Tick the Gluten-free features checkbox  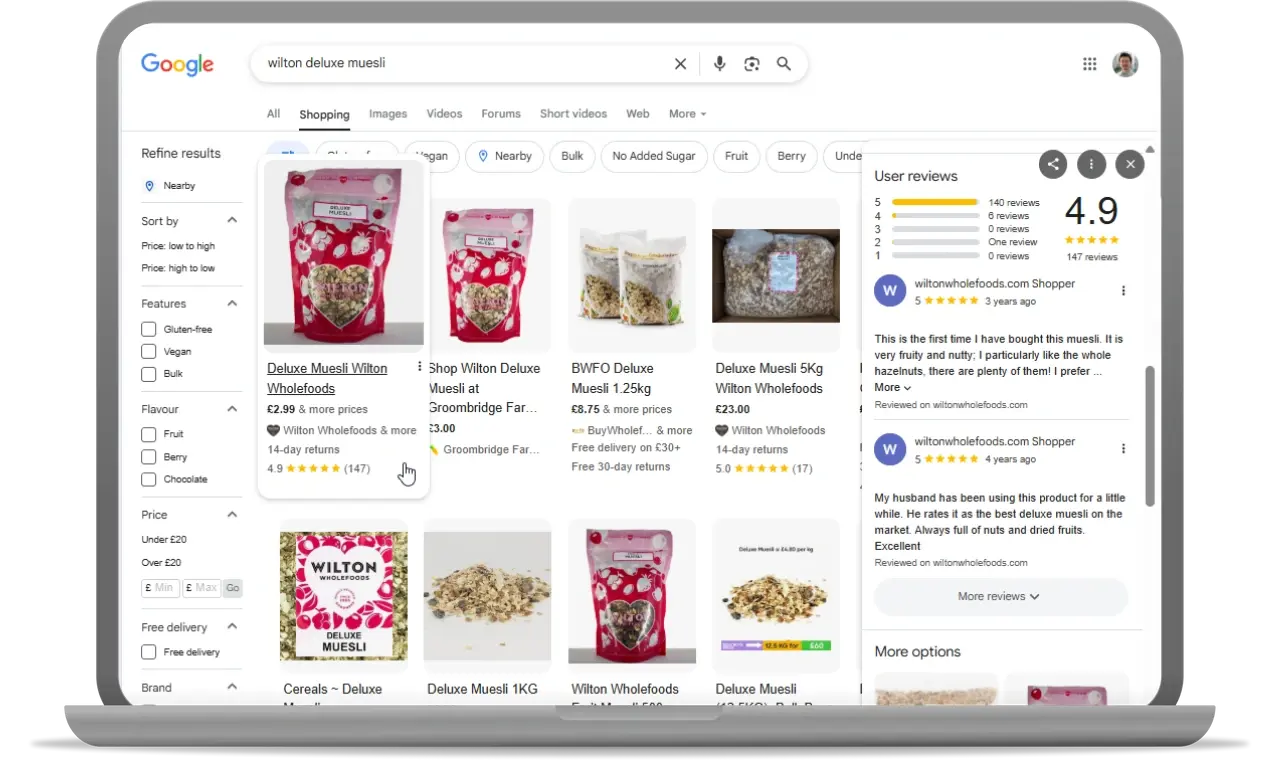tap(148, 329)
